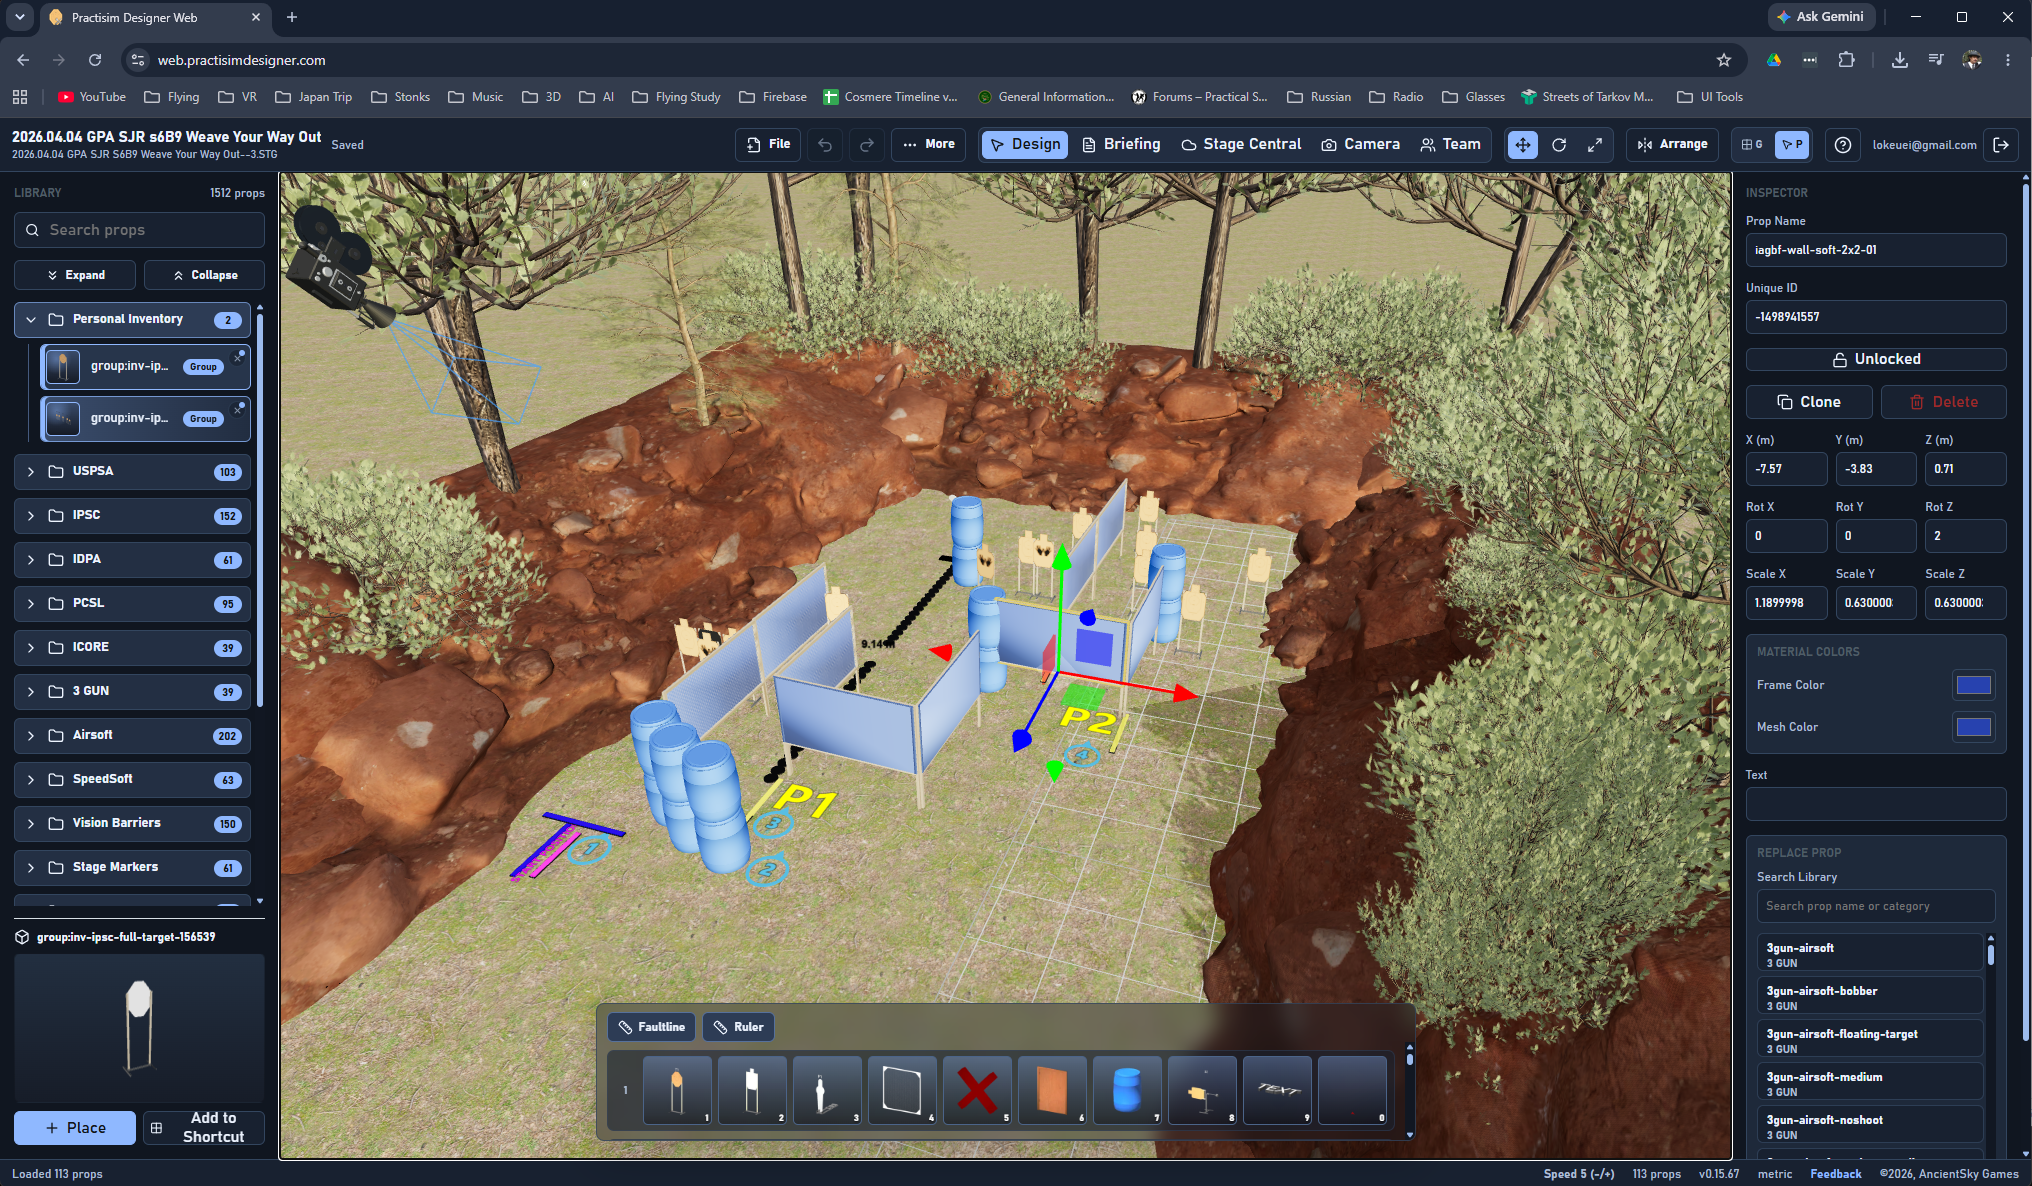Expand the Vision Barriers folder

(x=31, y=824)
